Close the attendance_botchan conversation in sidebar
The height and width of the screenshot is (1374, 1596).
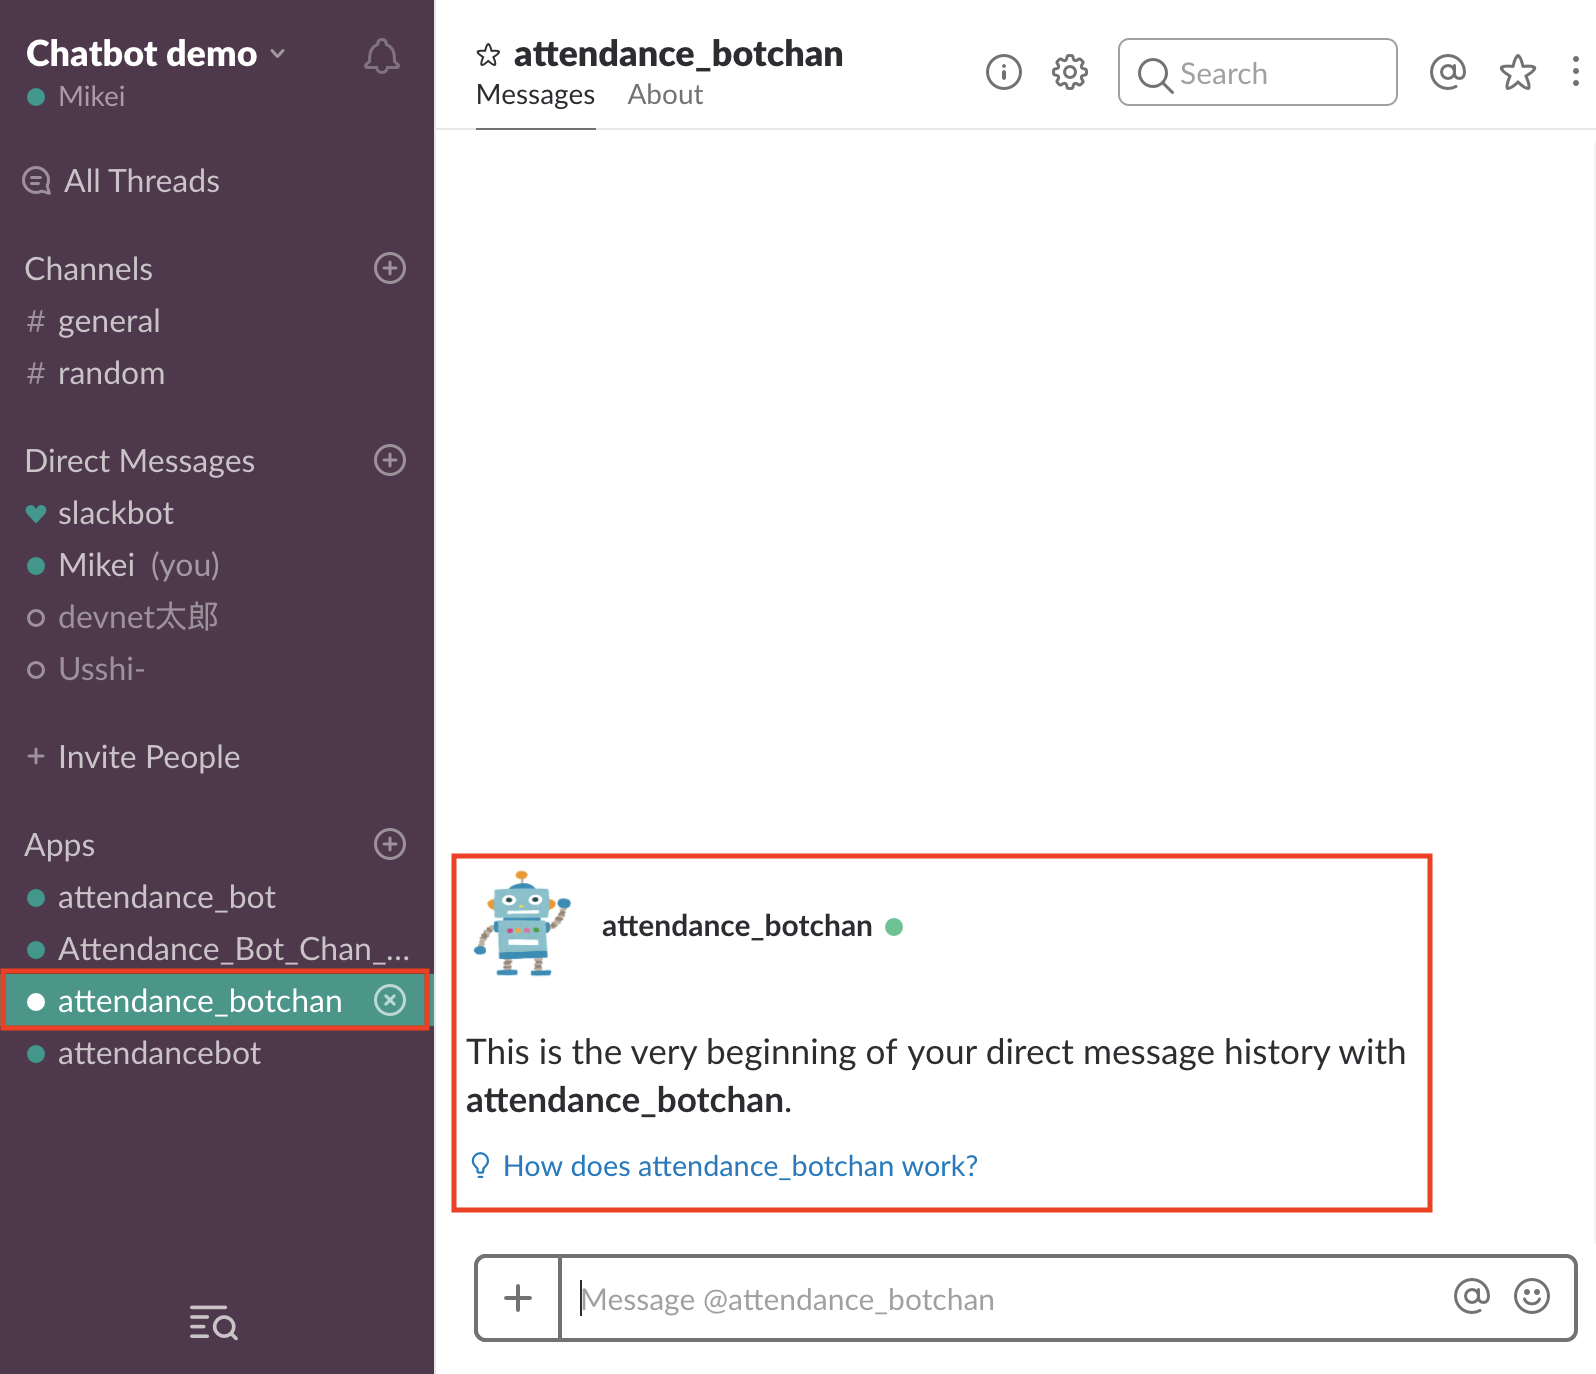coord(390,1000)
